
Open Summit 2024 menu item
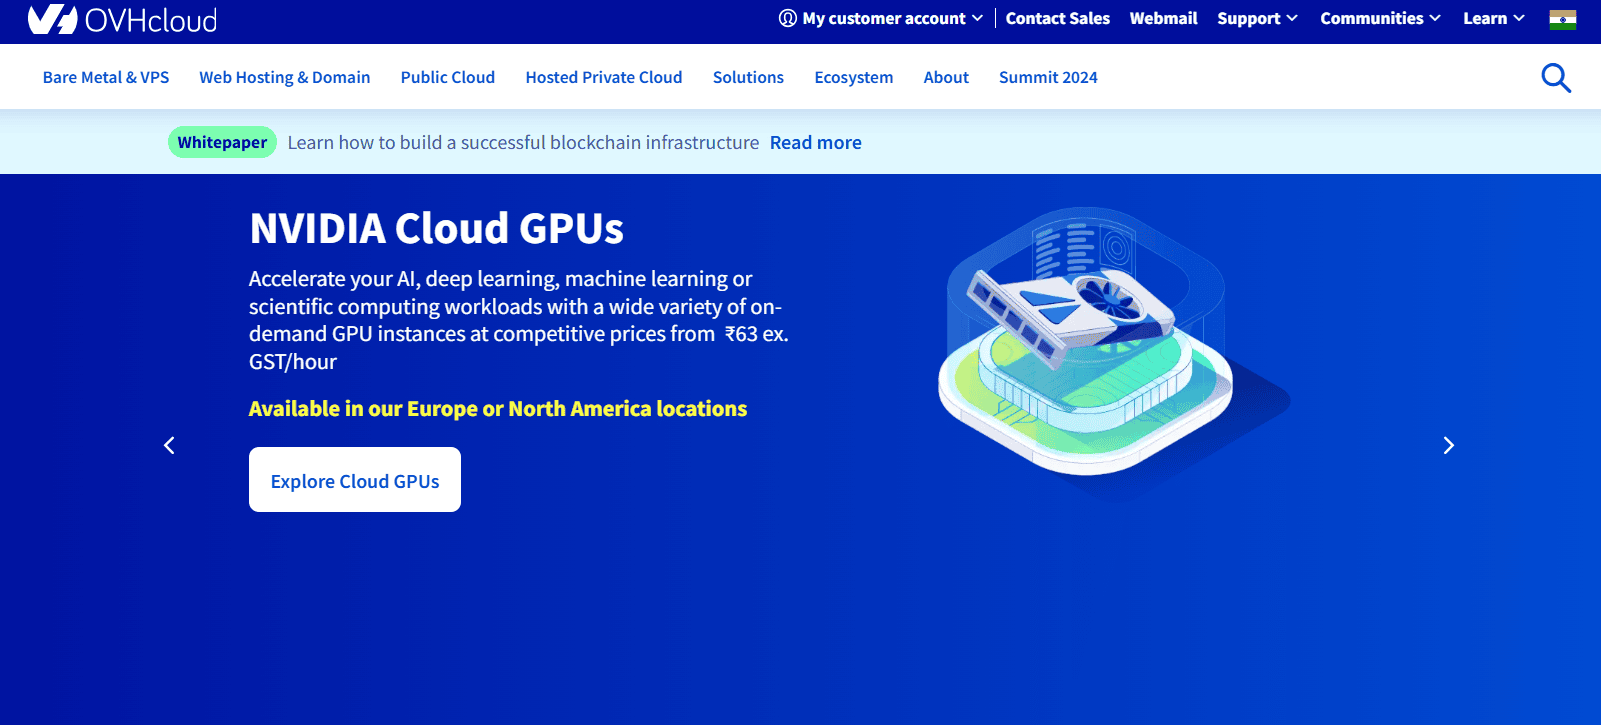[x=1048, y=77]
